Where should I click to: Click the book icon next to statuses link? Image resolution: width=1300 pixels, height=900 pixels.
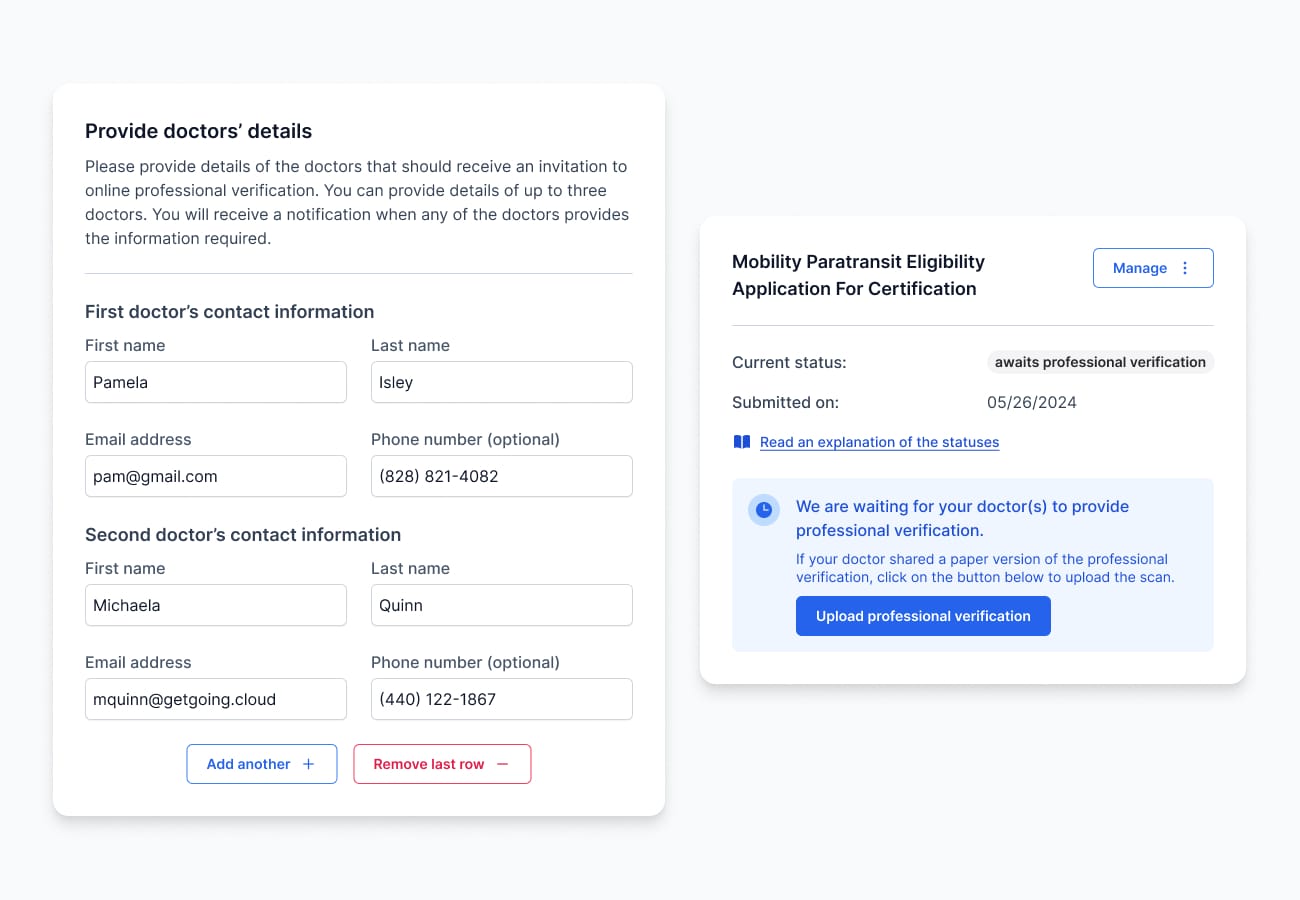click(742, 442)
